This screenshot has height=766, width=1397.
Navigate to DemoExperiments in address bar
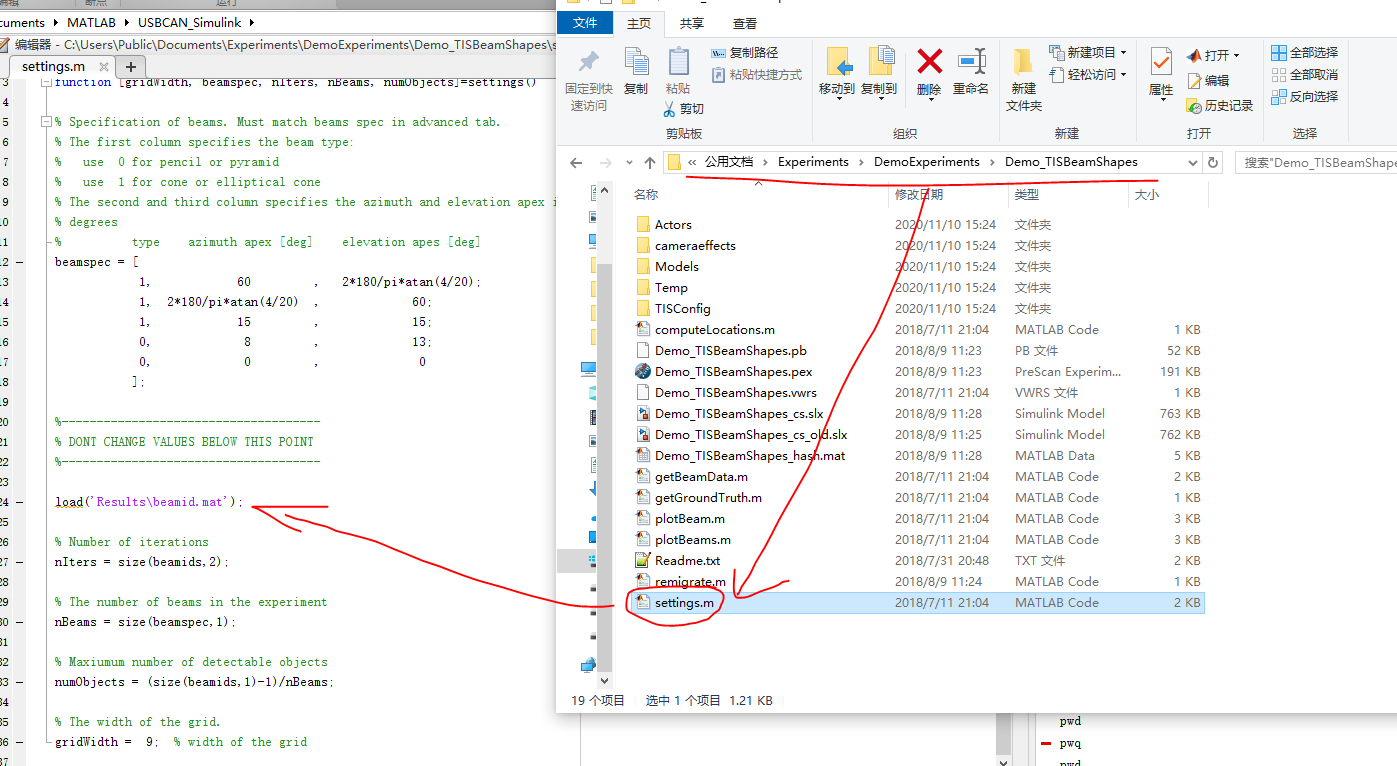(x=927, y=162)
